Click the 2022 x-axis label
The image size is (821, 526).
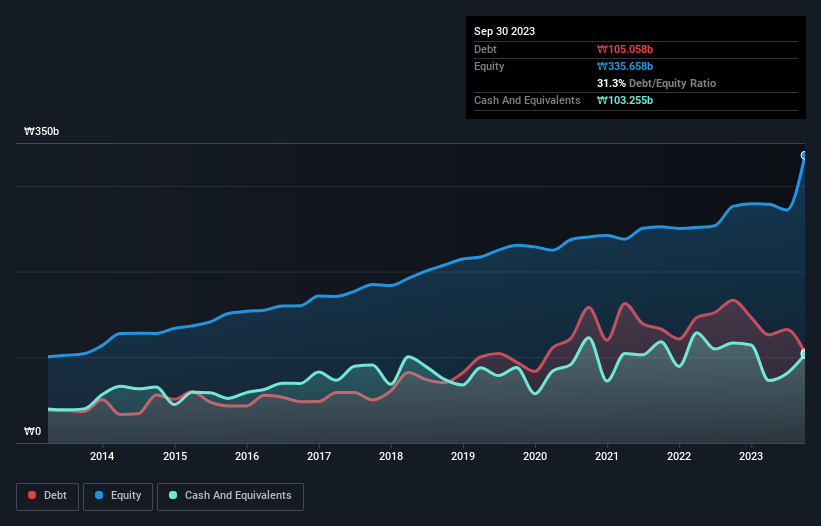pyautogui.click(x=679, y=456)
